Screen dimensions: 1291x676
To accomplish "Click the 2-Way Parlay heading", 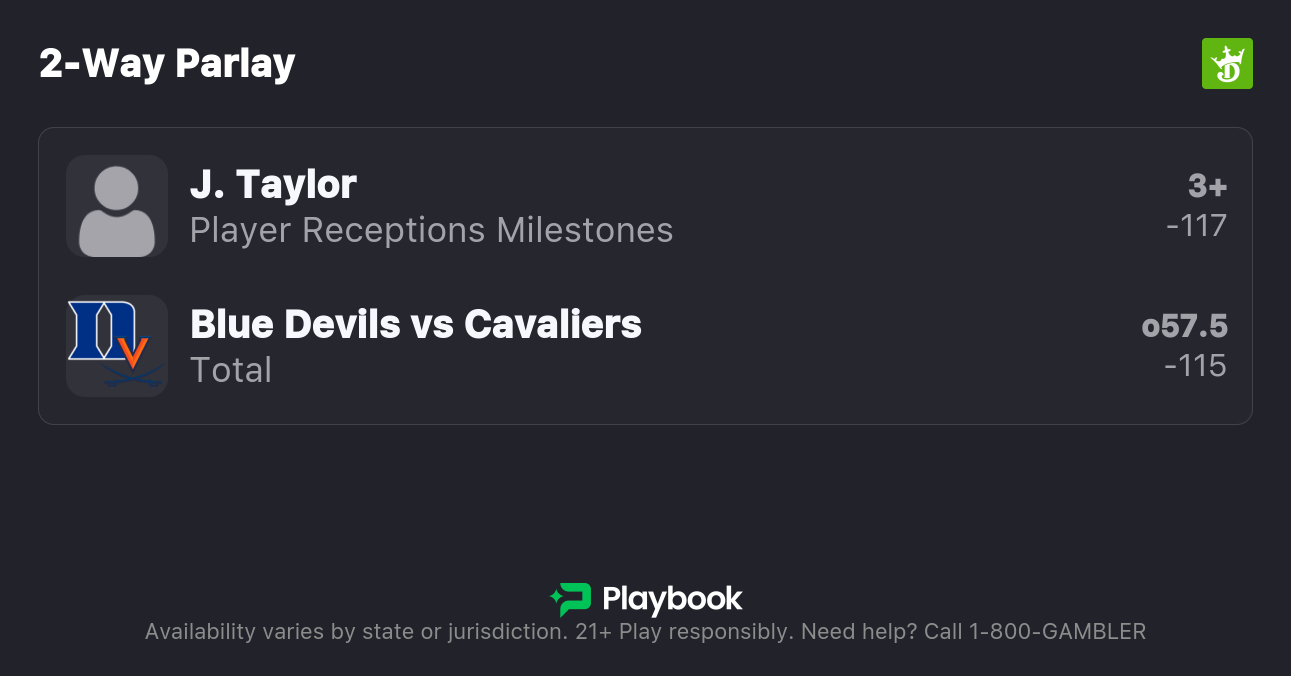I will coord(167,64).
